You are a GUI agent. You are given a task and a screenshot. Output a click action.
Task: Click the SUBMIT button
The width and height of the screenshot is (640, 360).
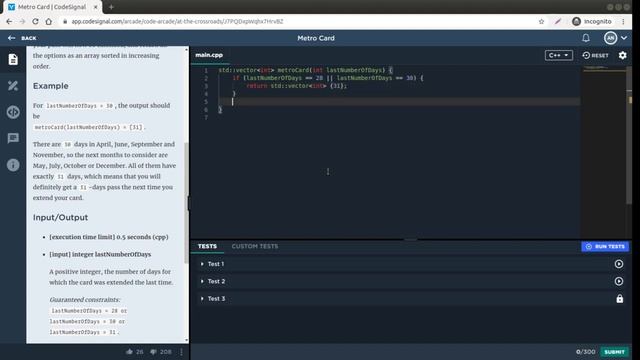(614, 352)
